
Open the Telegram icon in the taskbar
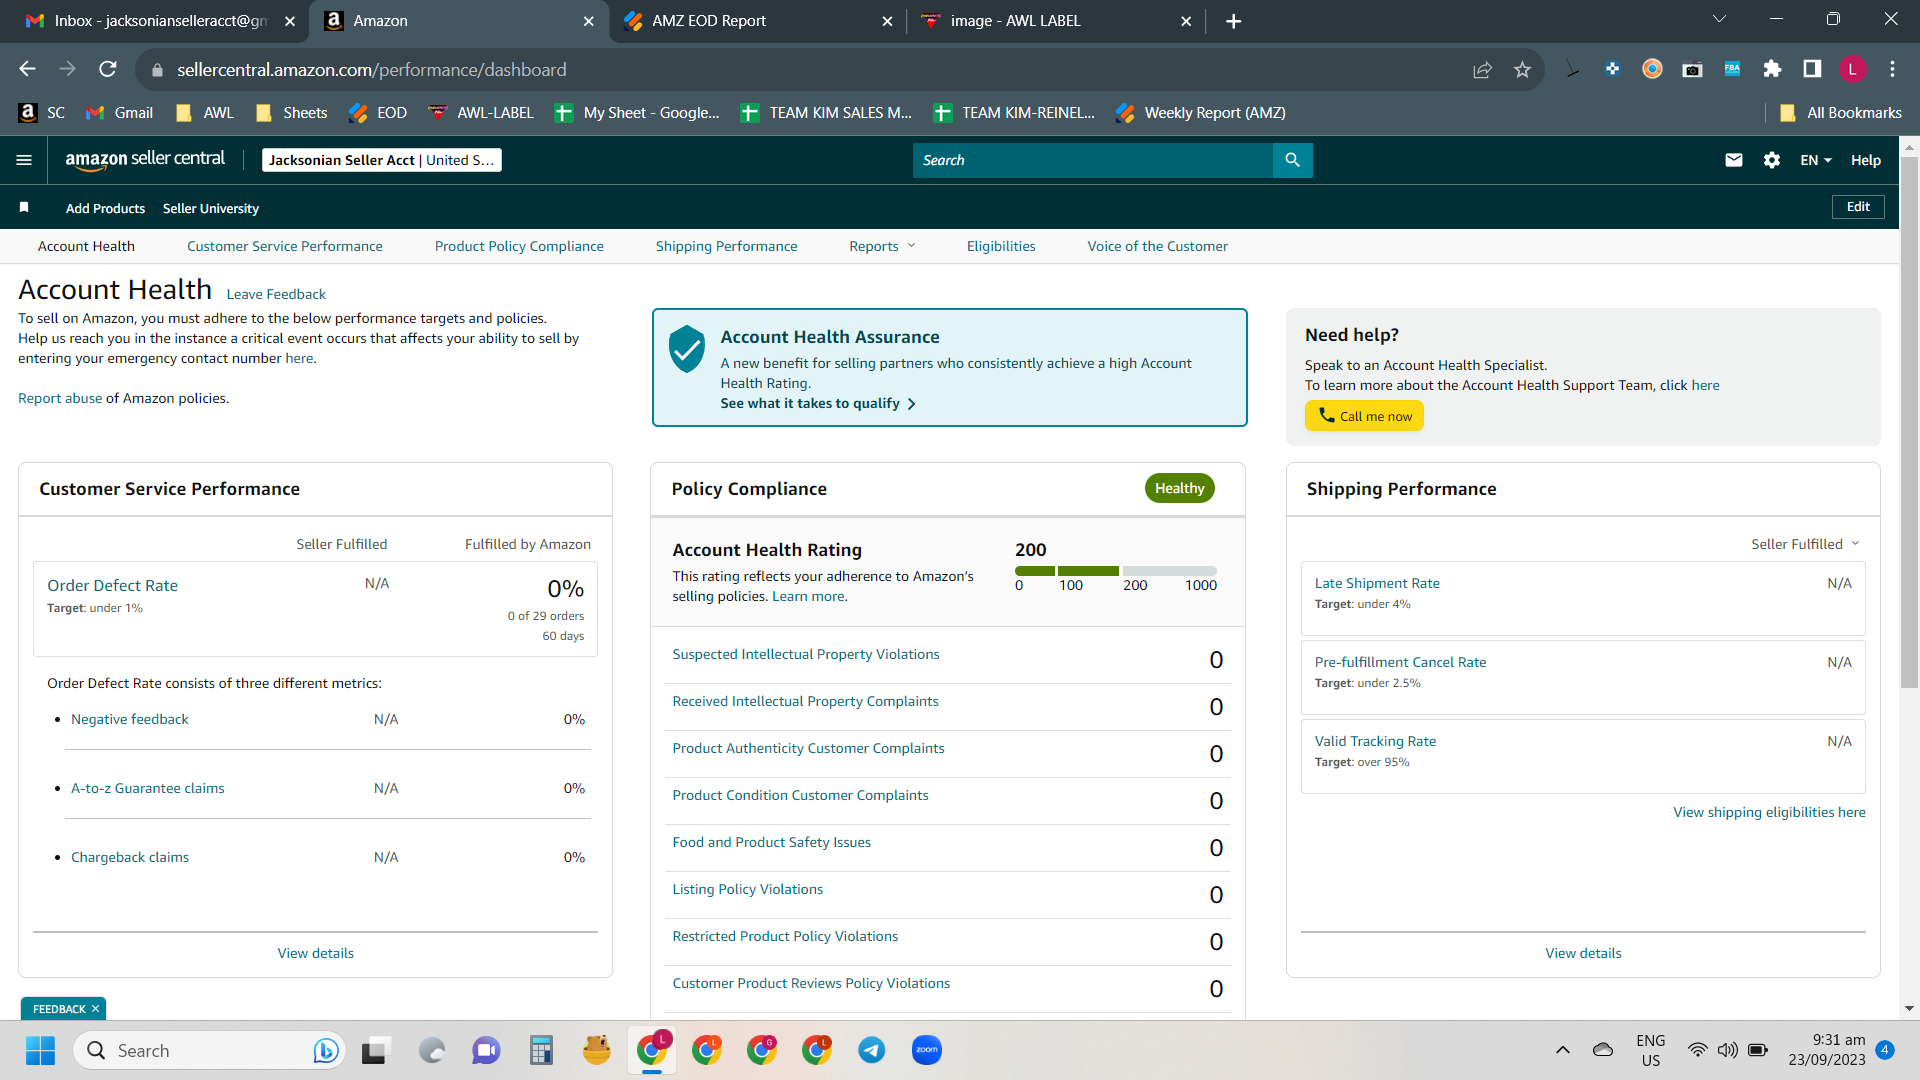(872, 1051)
